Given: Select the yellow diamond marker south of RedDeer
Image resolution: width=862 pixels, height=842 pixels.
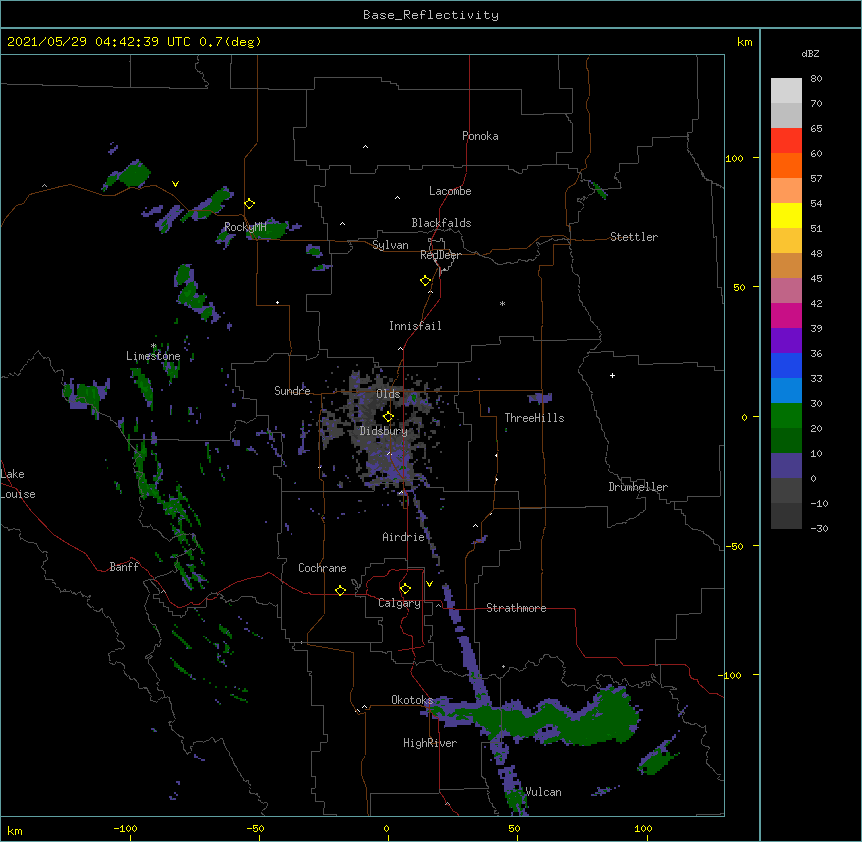Looking at the screenshot, I should pyautogui.click(x=425, y=281).
